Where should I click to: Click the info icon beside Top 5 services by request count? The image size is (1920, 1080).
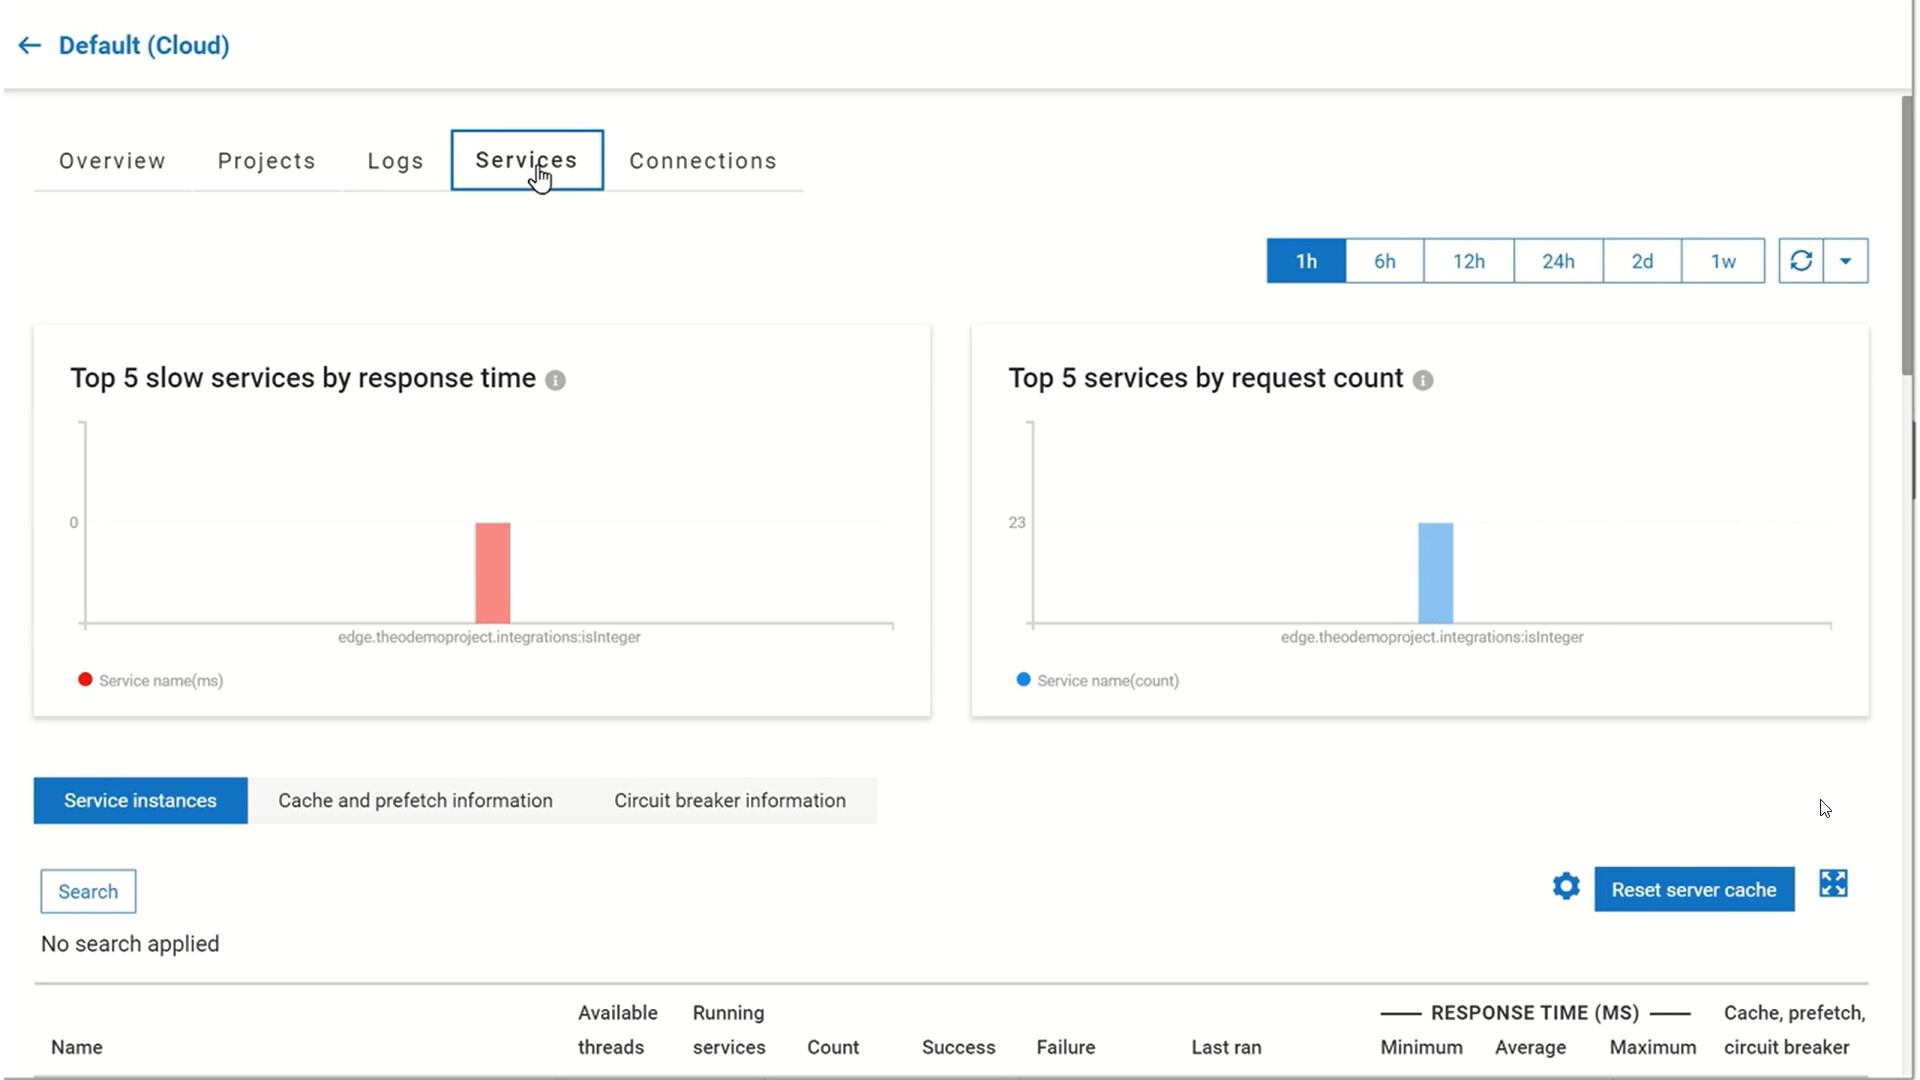click(1424, 380)
